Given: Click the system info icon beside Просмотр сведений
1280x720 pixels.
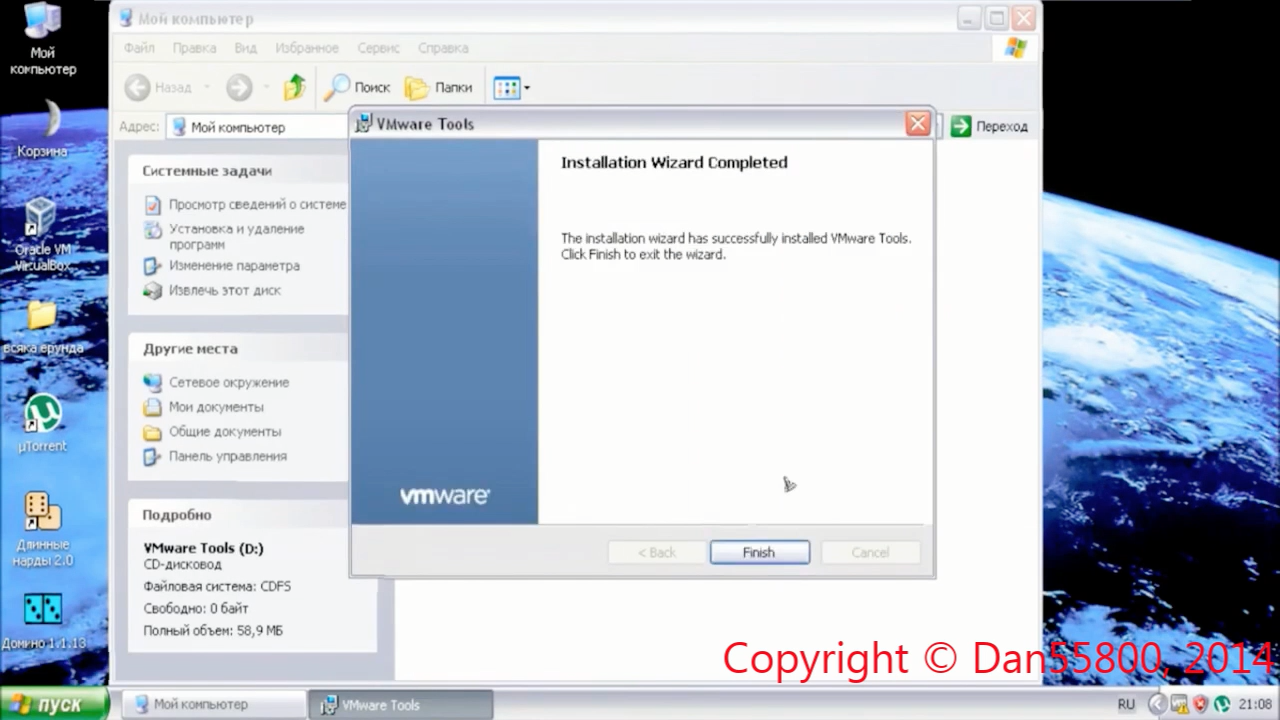Looking at the screenshot, I should pyautogui.click(x=152, y=205).
